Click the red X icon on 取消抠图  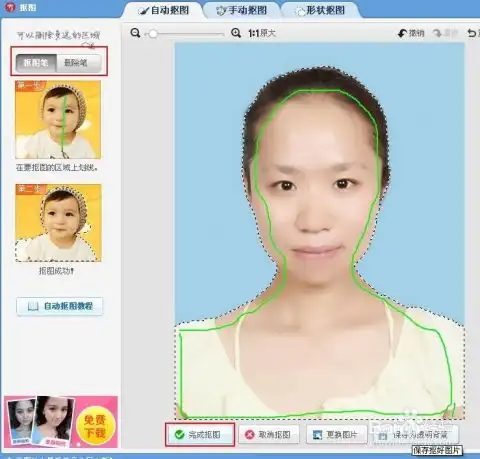click(x=250, y=434)
